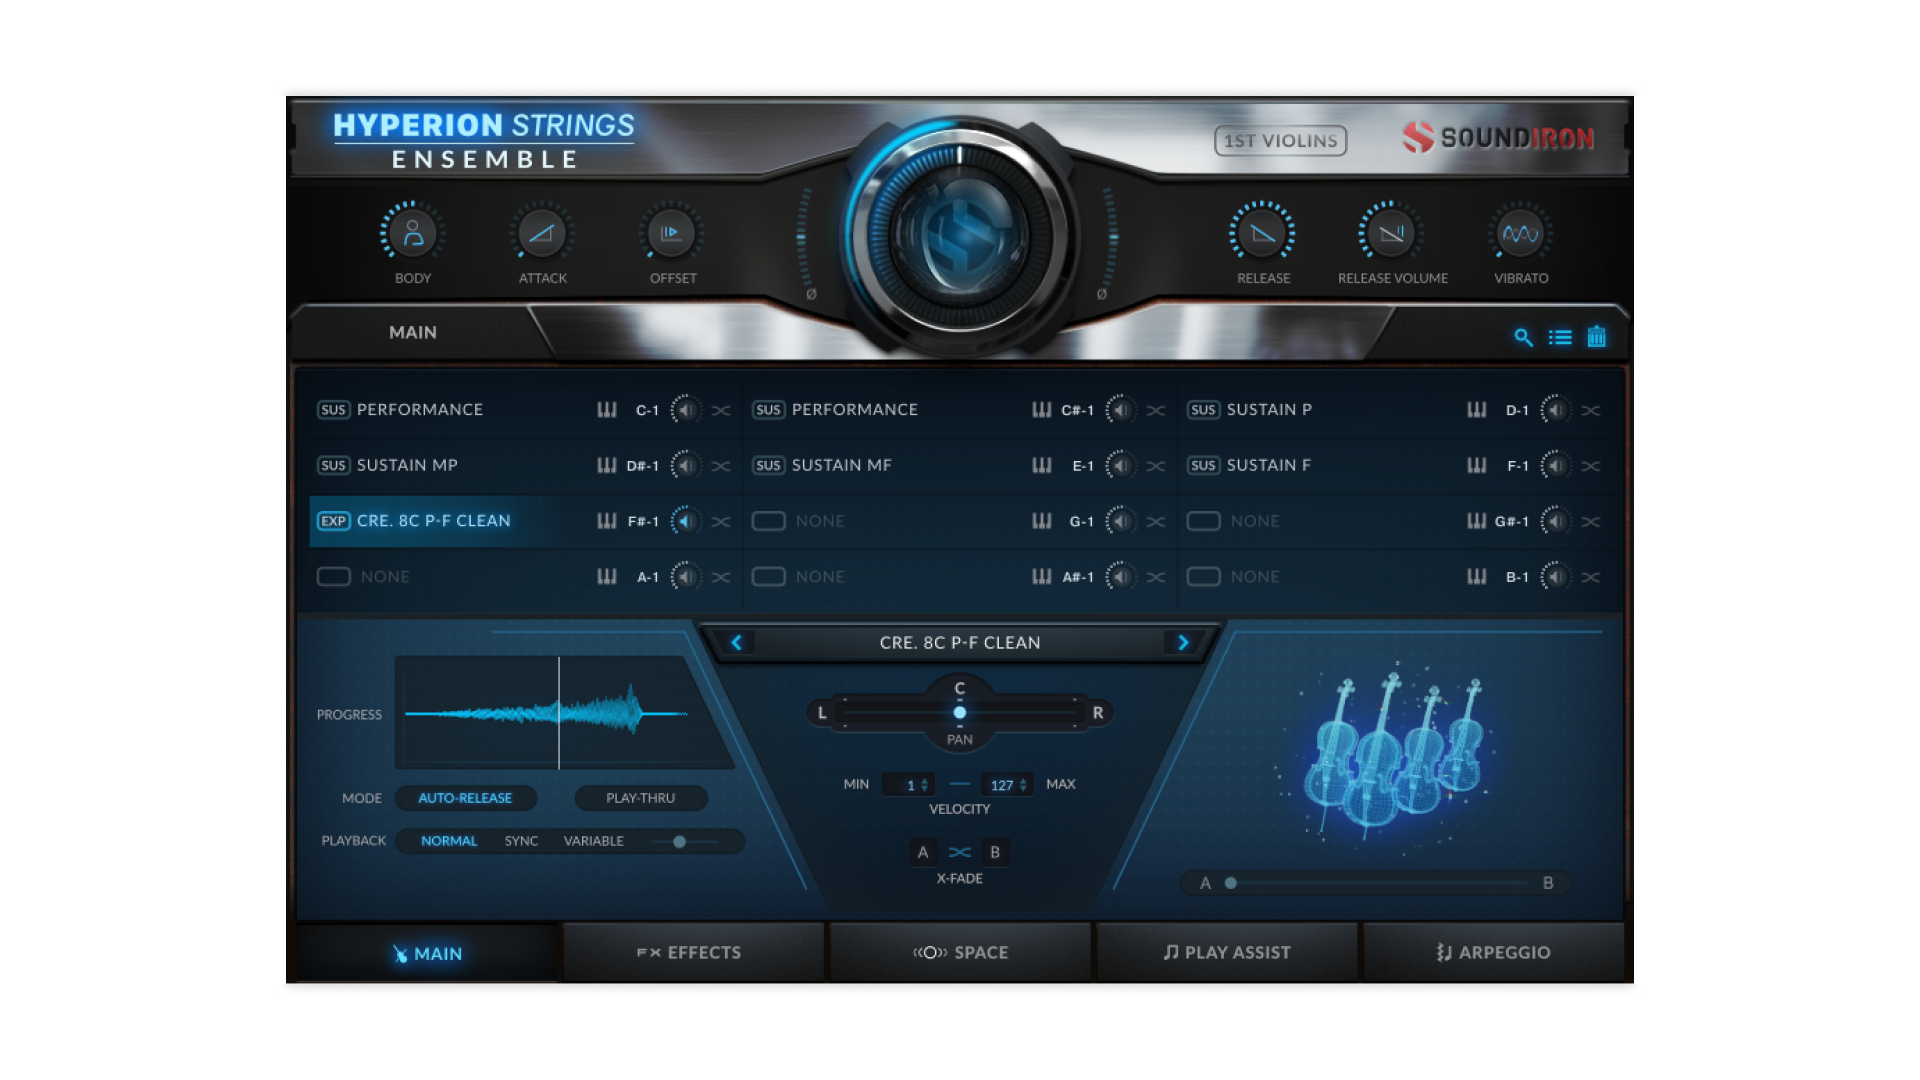Click the Body knob

(412, 234)
